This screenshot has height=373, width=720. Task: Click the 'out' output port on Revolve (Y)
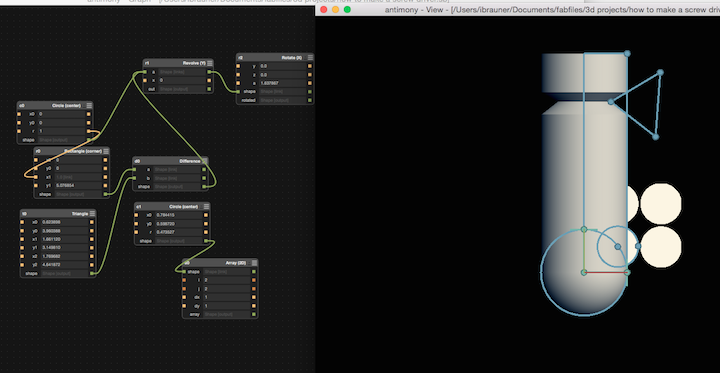click(x=209, y=89)
